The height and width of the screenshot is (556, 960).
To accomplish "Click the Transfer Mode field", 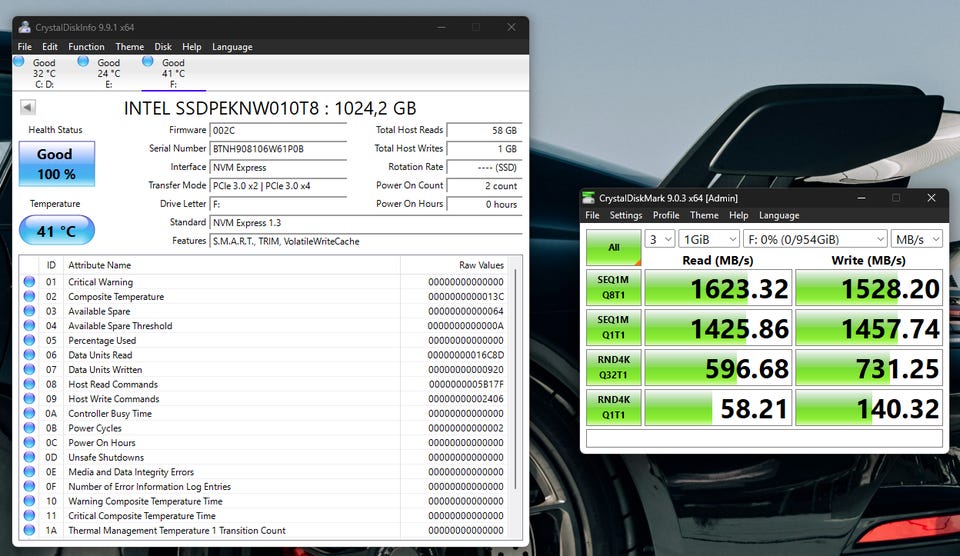I will pos(279,186).
